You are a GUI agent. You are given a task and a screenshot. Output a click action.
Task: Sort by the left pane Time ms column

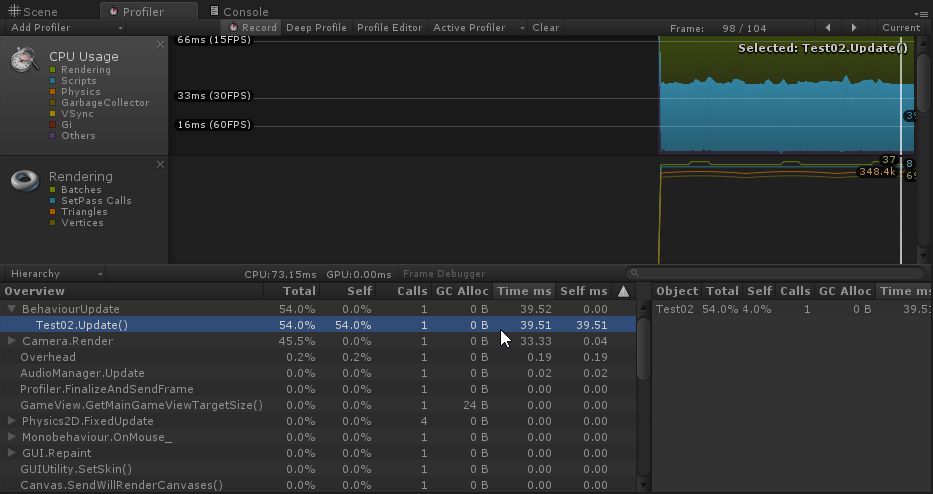(524, 291)
